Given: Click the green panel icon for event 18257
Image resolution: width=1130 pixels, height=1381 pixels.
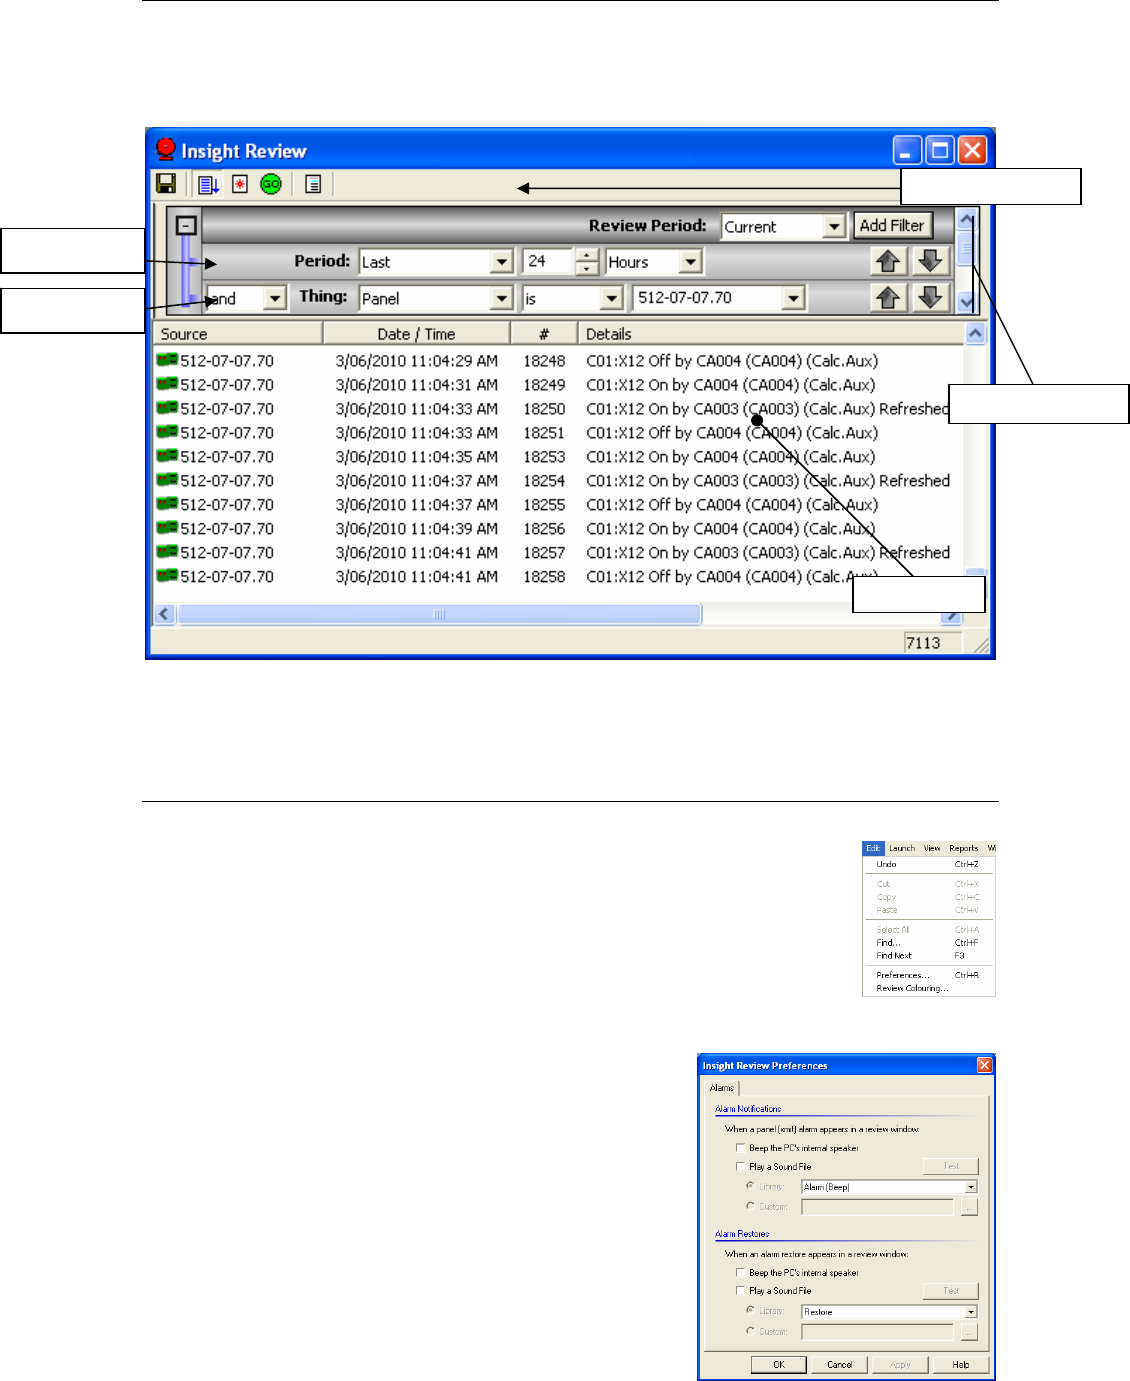Looking at the screenshot, I should click(167, 552).
